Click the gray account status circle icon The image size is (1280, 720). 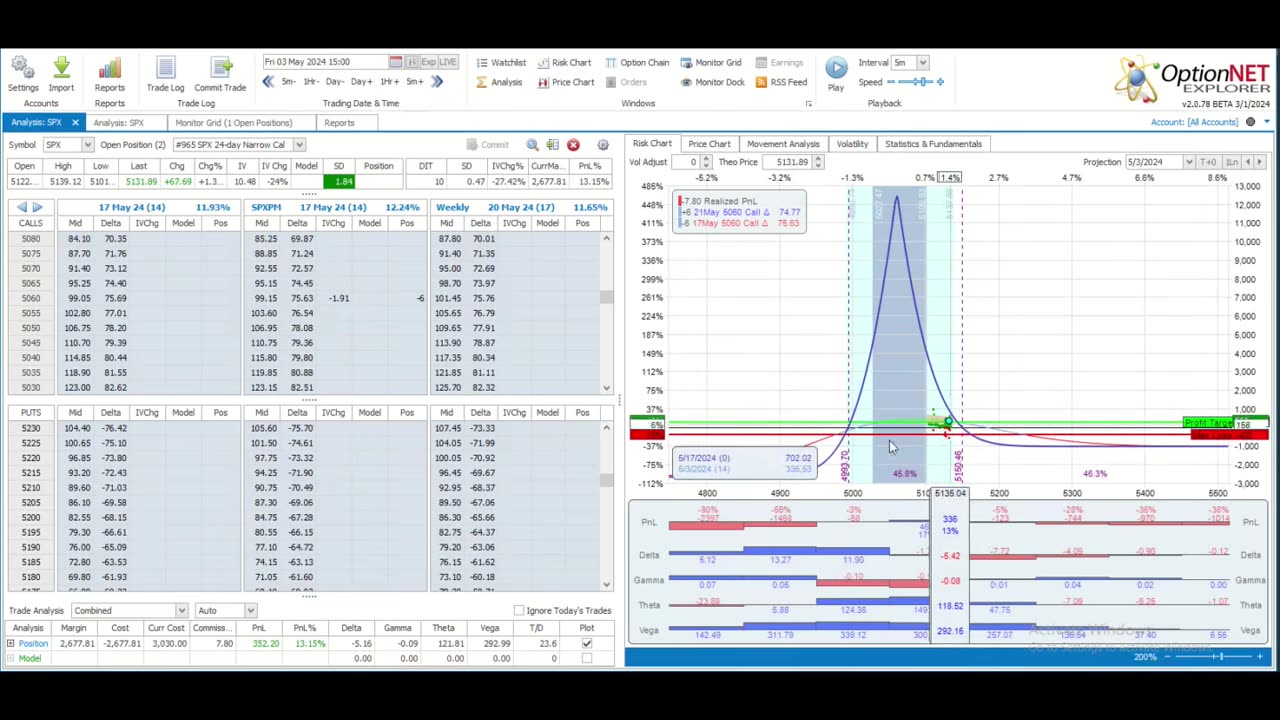(1250, 122)
